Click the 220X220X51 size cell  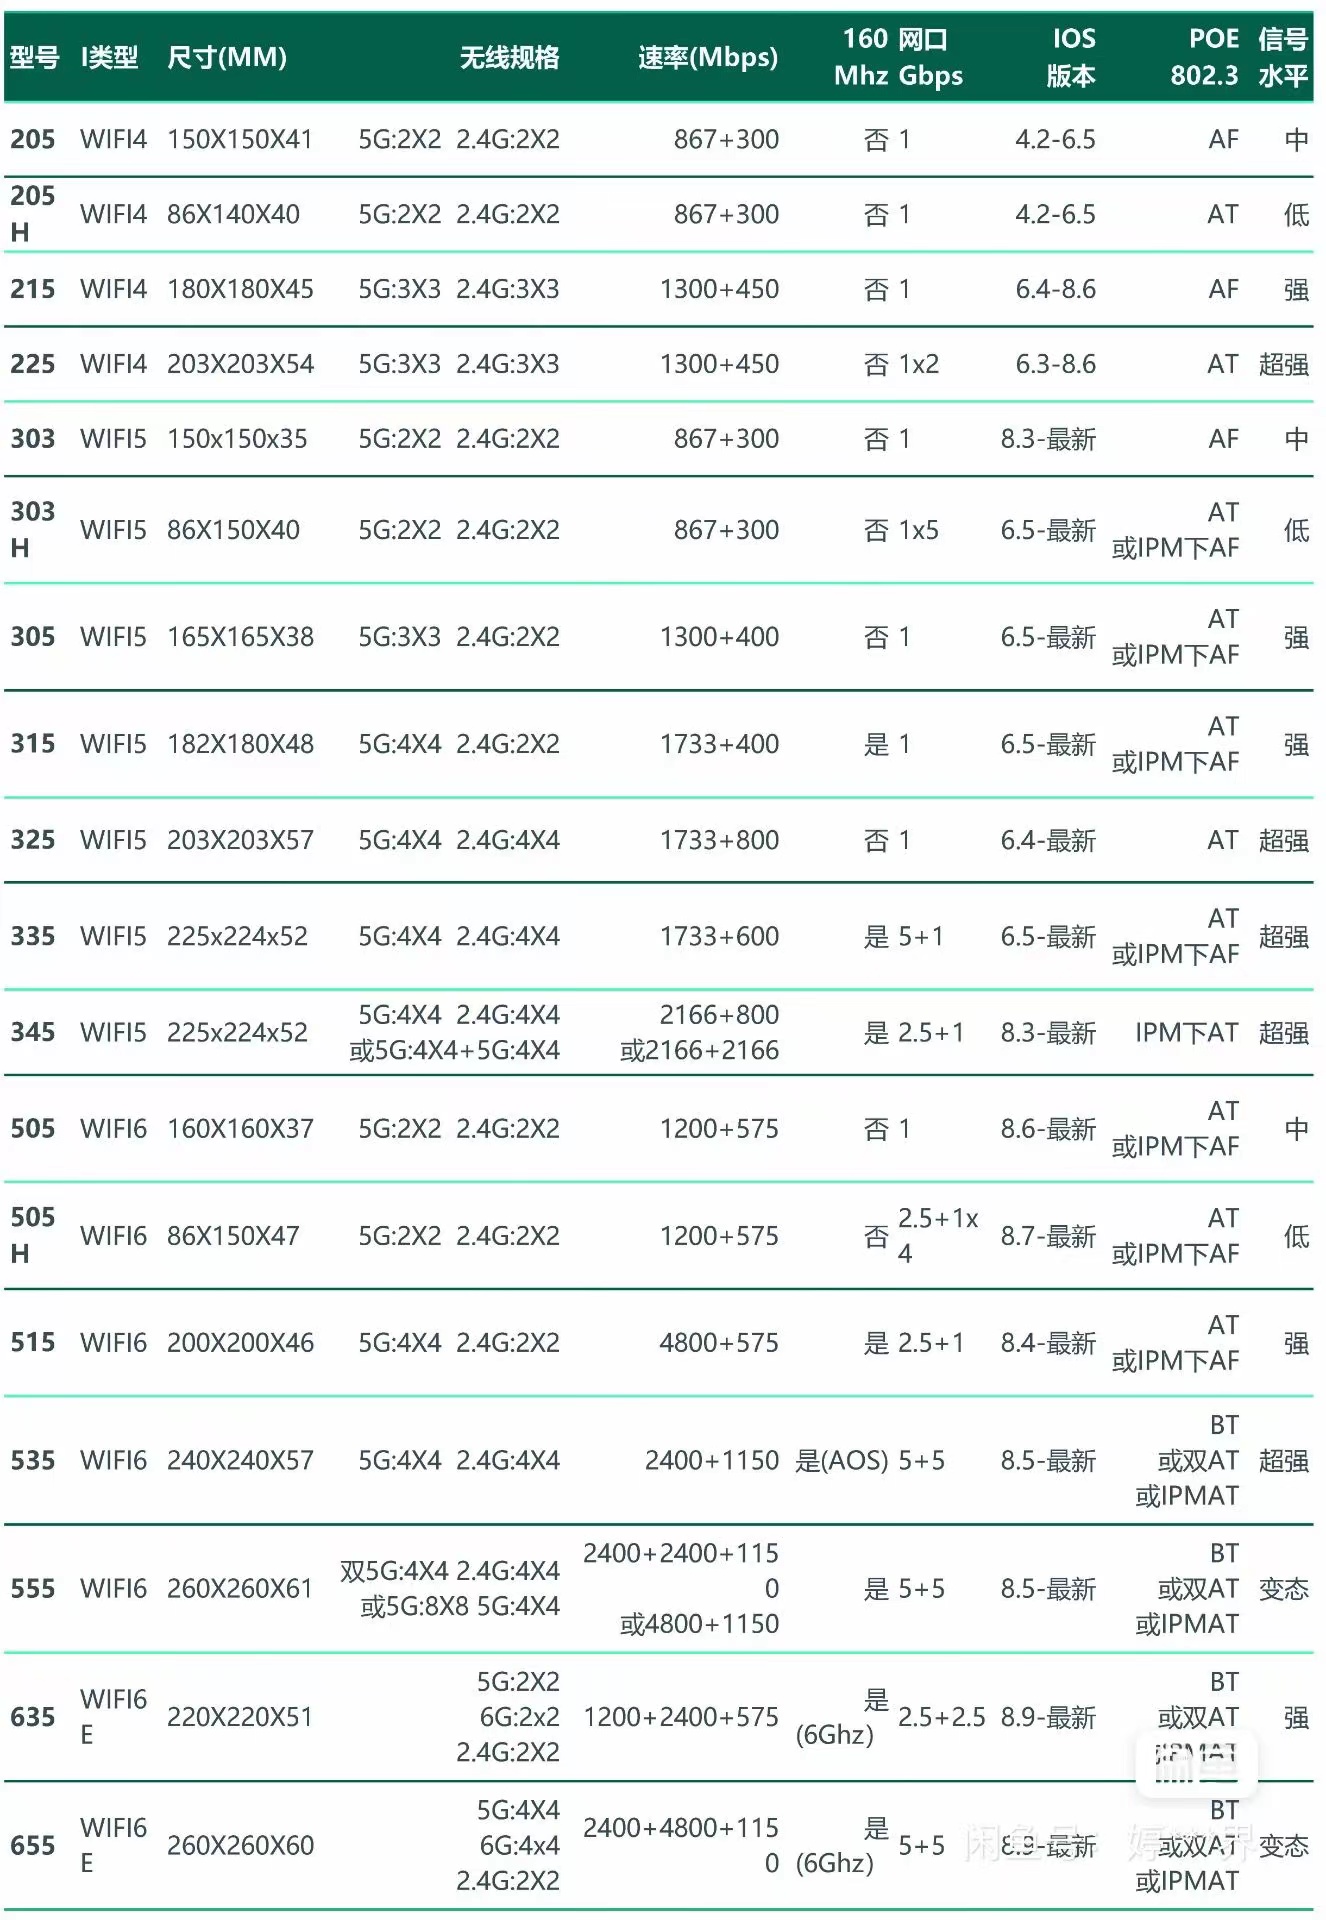click(x=240, y=1717)
